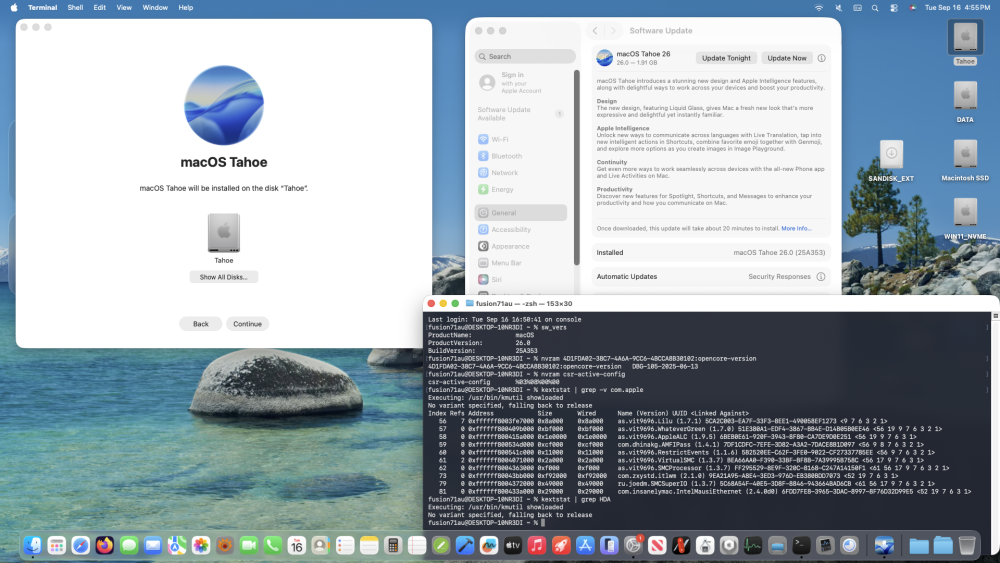Open the Freeform app in the Dock
The image size is (1000, 563).
pyautogui.click(x=489, y=545)
